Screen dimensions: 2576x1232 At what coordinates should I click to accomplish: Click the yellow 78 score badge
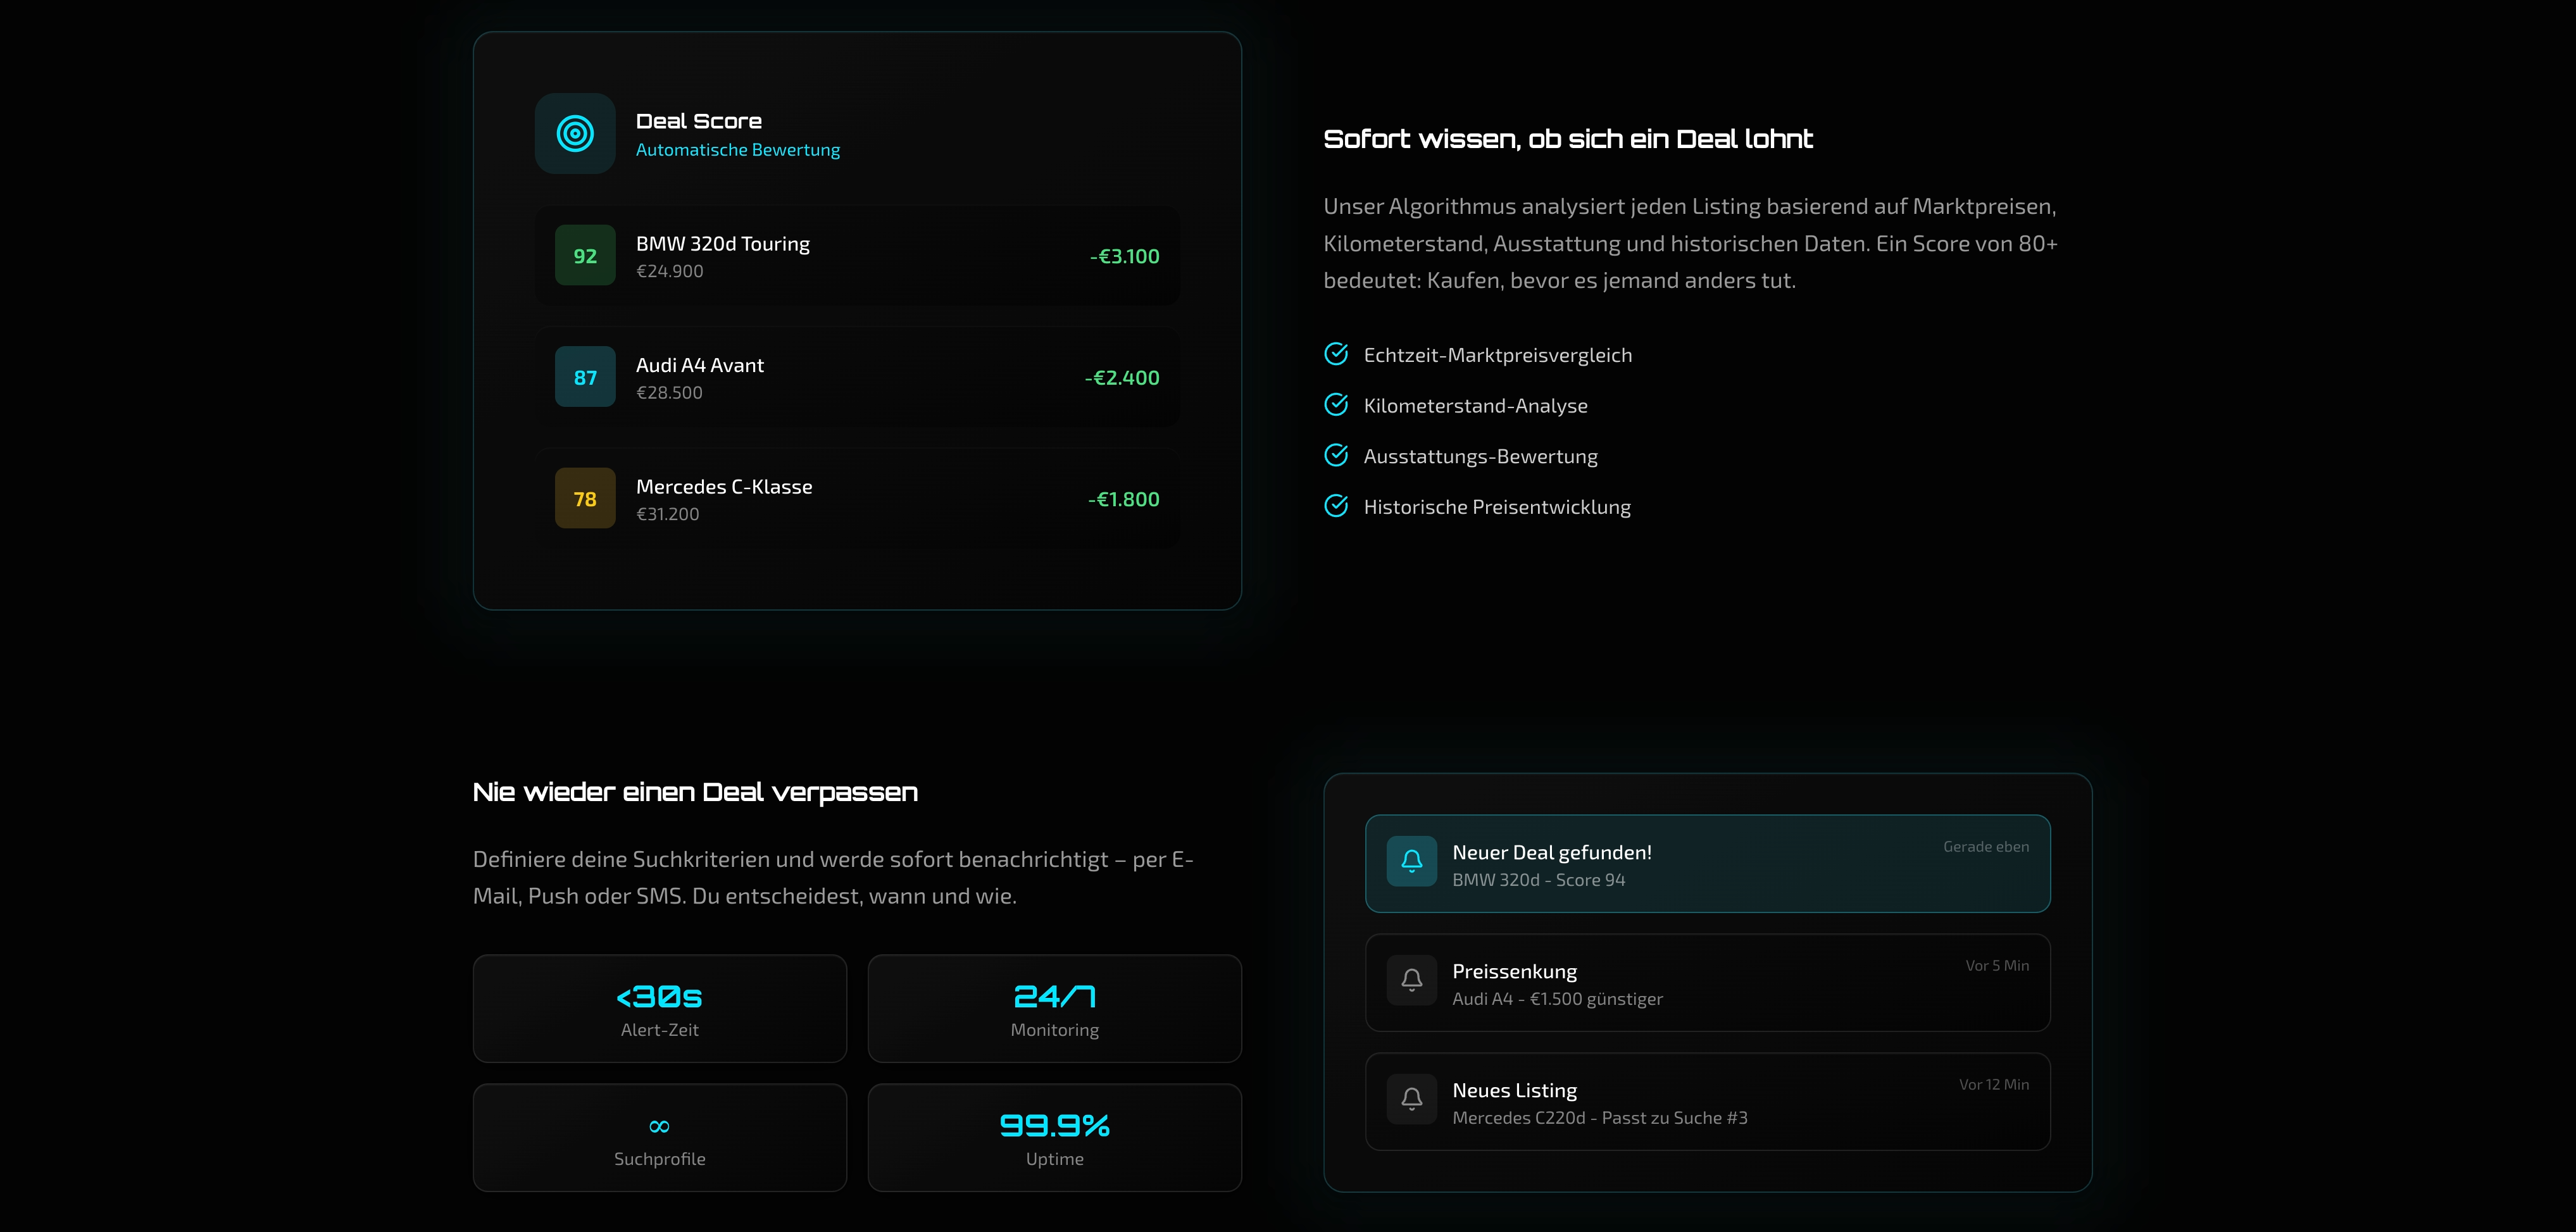pos(585,498)
